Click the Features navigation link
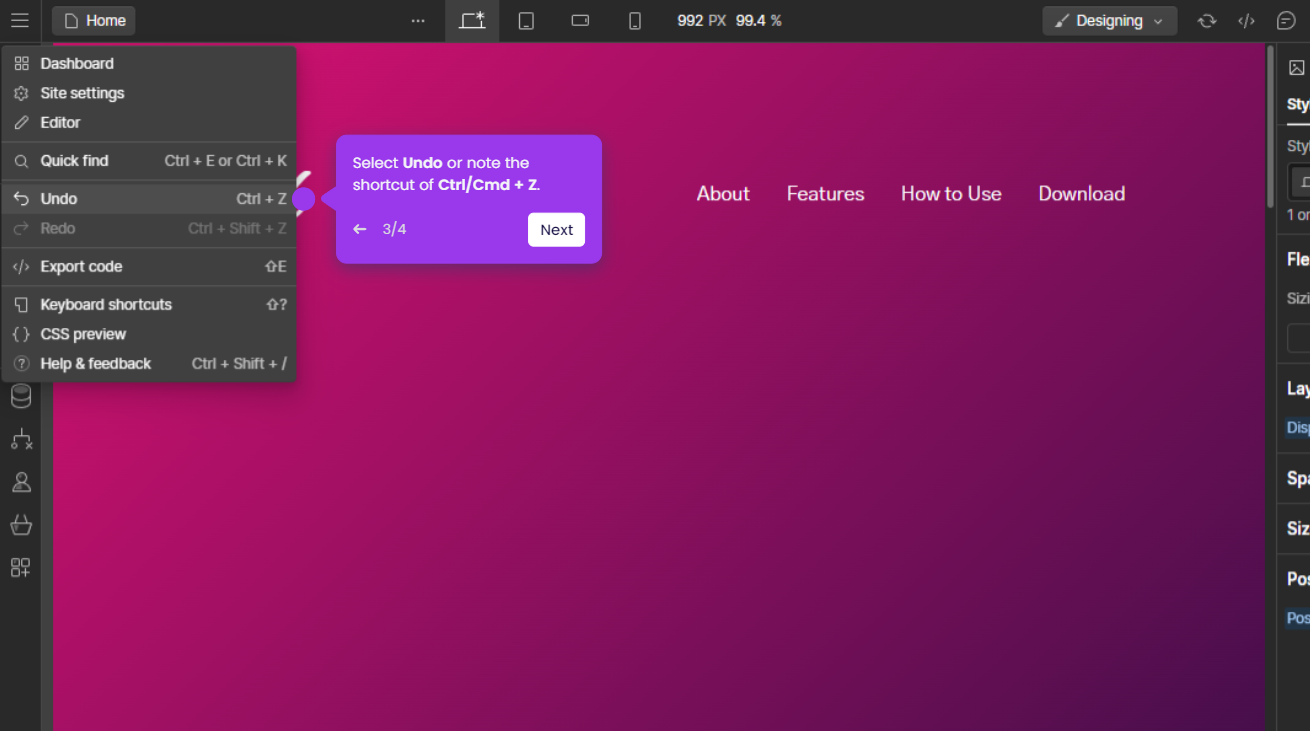 (825, 193)
